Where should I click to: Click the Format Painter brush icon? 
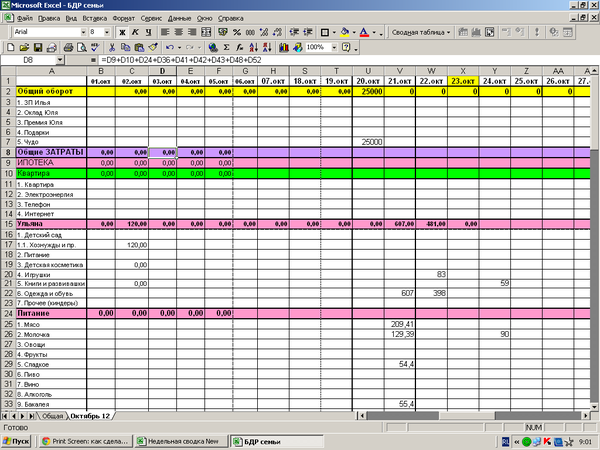click(152, 47)
